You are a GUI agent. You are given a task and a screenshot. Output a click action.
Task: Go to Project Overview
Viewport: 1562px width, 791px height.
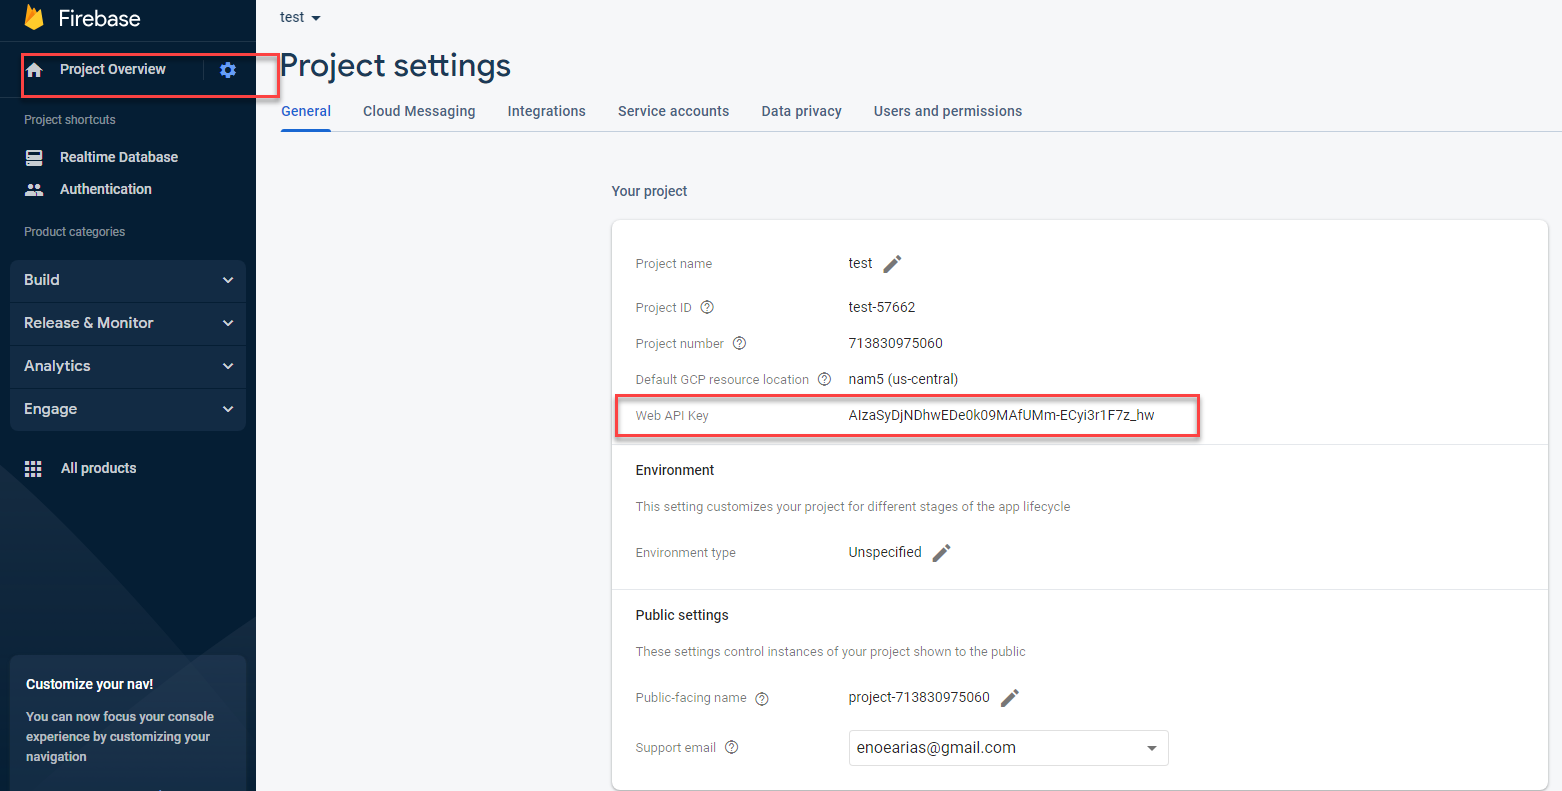[113, 69]
